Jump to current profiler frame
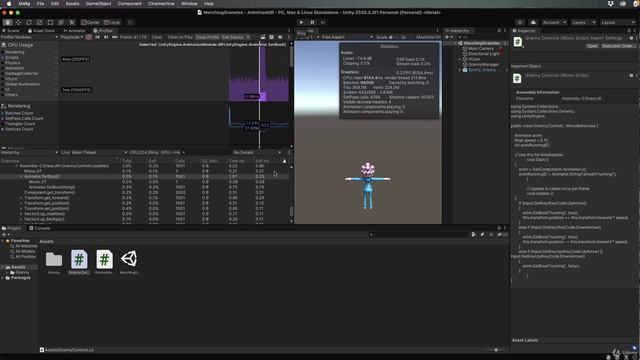 point(114,37)
